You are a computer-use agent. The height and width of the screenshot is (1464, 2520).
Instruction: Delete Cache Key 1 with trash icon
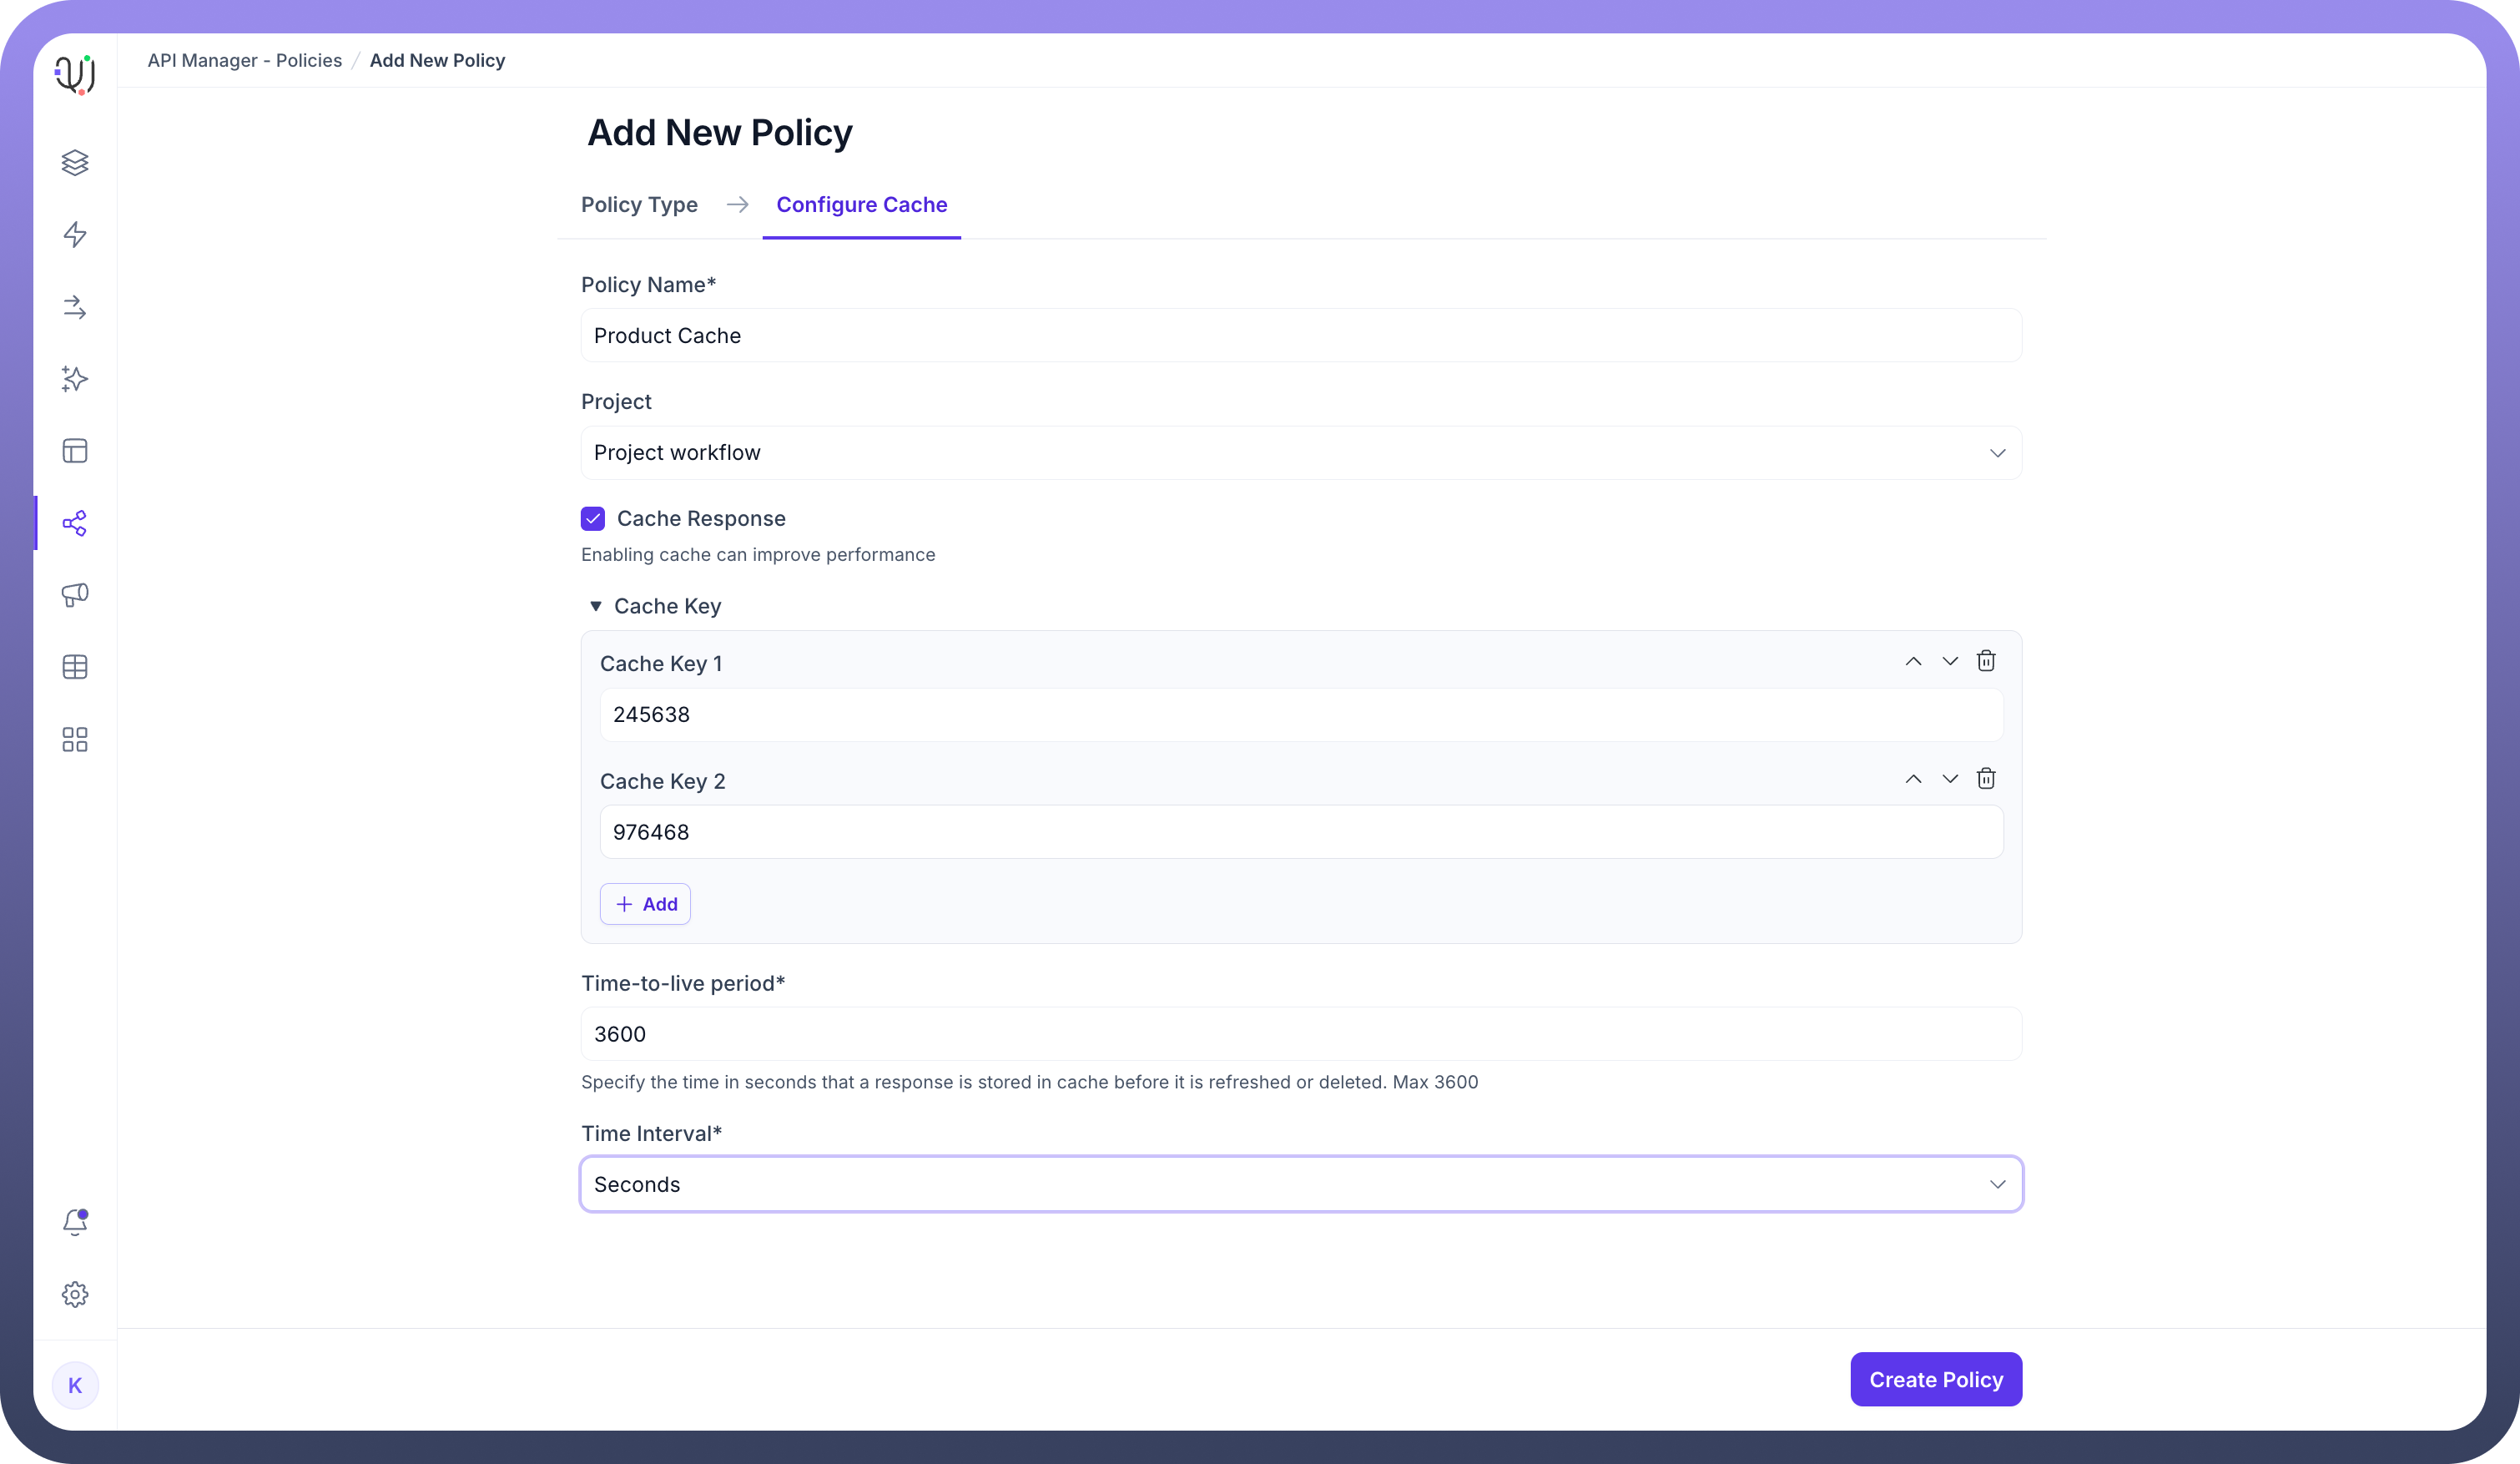point(1986,661)
